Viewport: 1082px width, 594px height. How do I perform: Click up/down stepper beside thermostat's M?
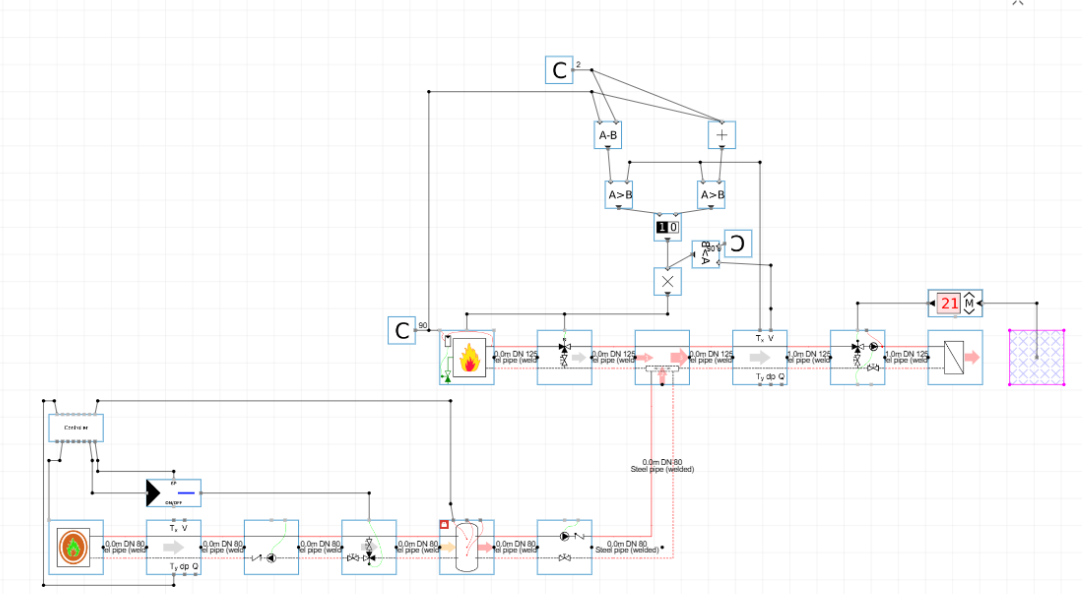tap(970, 303)
